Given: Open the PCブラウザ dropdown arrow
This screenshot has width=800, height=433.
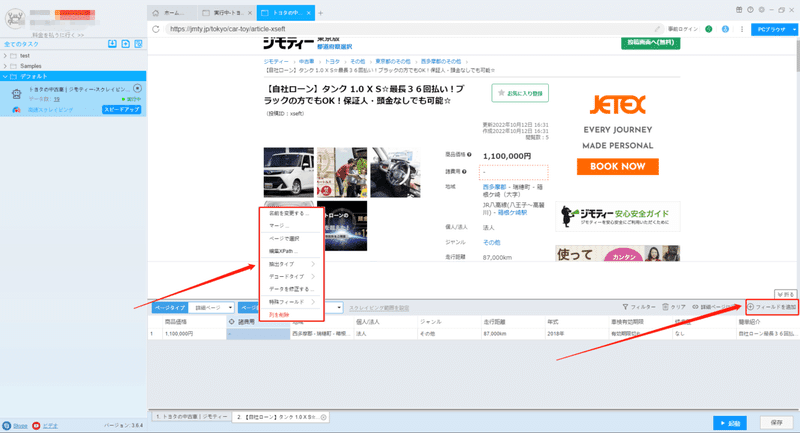Looking at the screenshot, I should [794, 30].
